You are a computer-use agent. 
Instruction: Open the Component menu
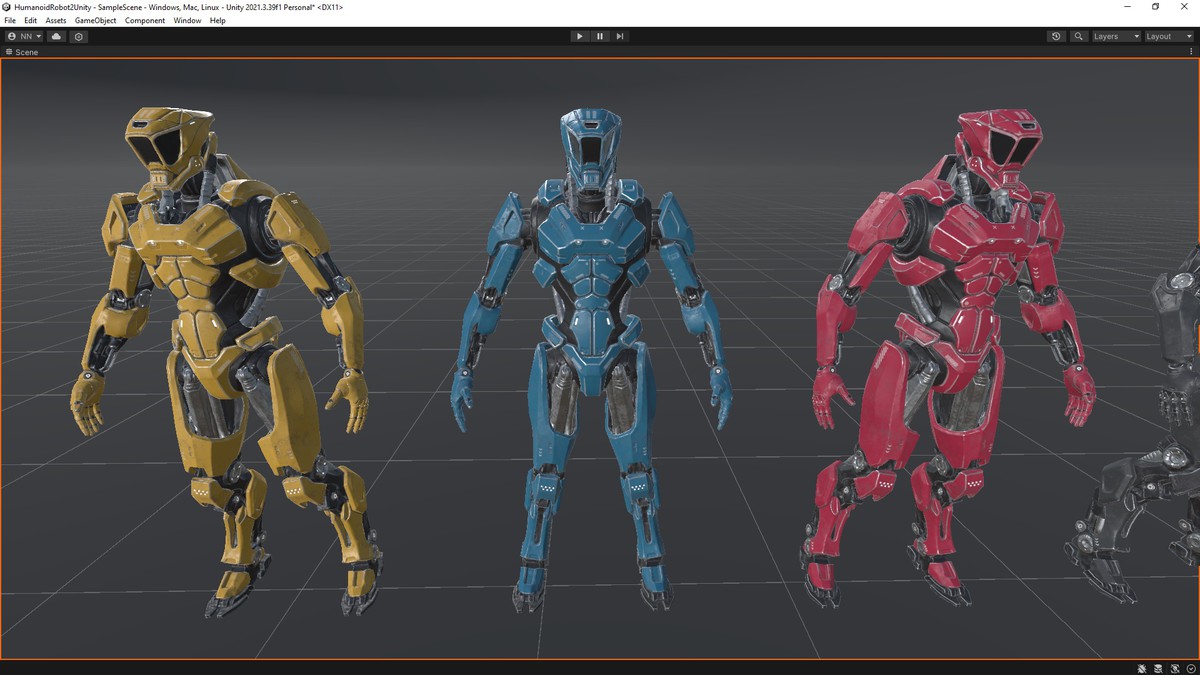click(144, 20)
